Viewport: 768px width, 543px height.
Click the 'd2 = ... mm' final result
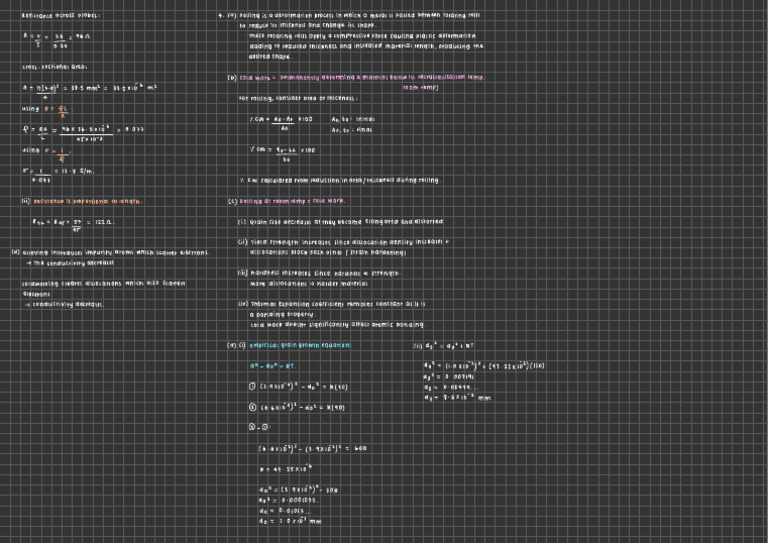click(457, 398)
